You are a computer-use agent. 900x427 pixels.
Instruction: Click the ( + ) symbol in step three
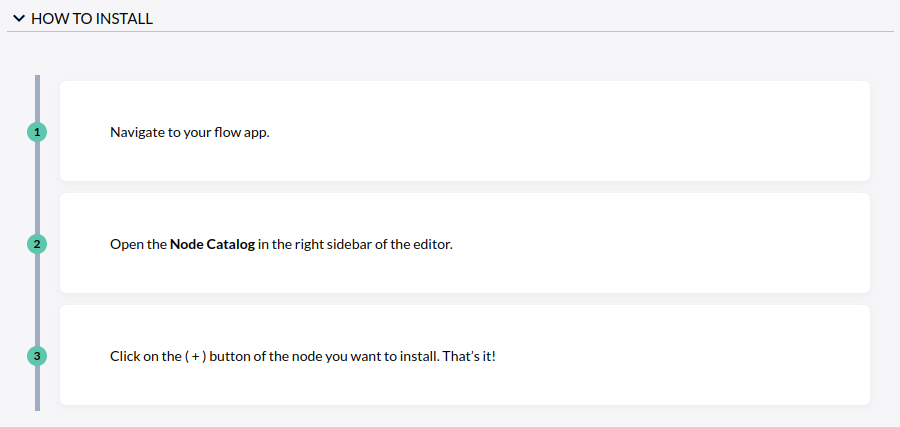196,356
